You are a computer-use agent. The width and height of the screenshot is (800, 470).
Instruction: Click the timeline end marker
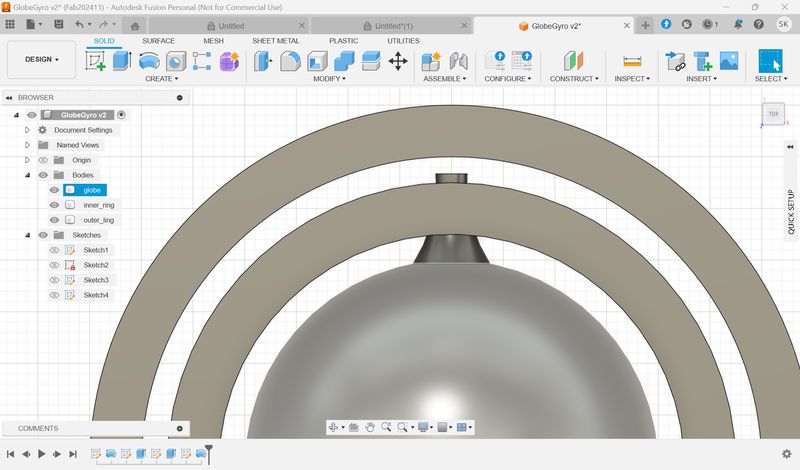[x=209, y=454]
